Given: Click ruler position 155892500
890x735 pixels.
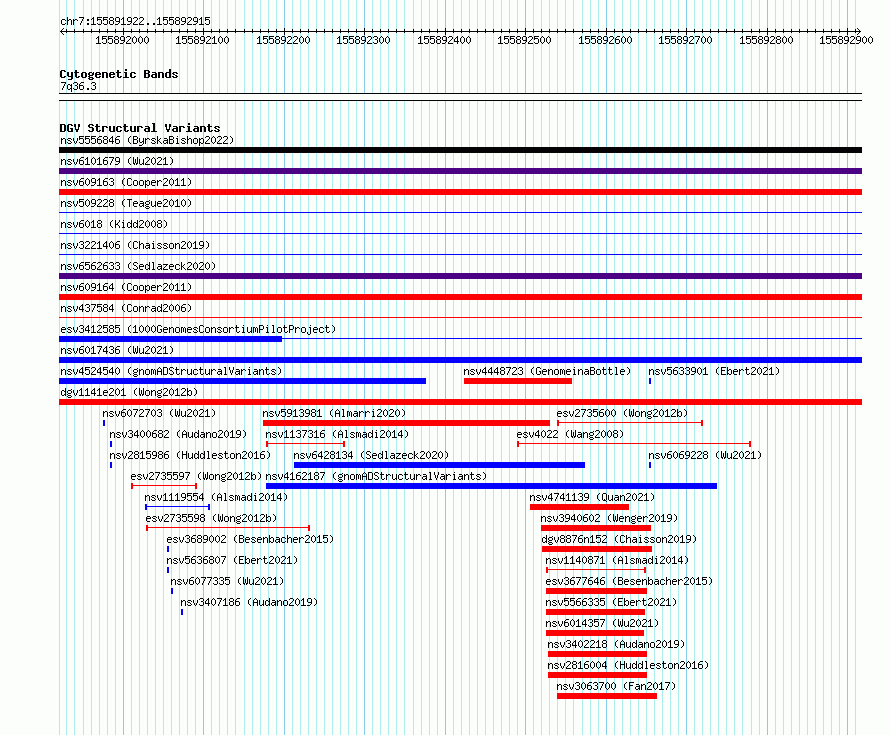Looking at the screenshot, I should tap(524, 40).
